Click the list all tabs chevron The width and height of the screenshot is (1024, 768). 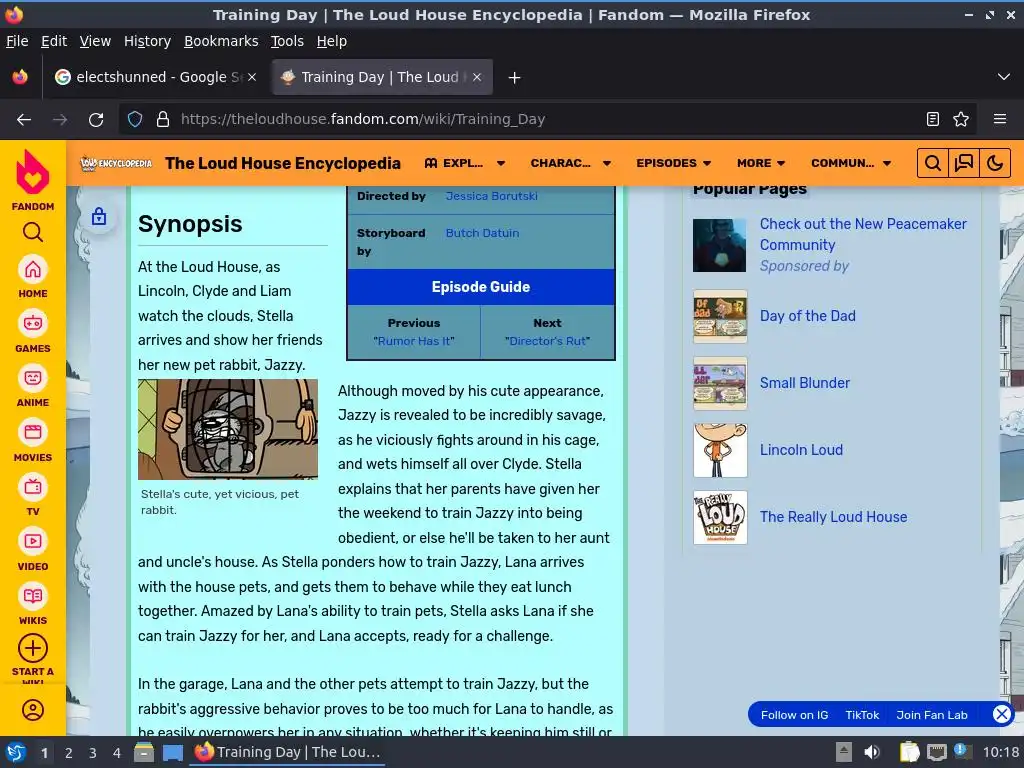pyautogui.click(x=1004, y=77)
